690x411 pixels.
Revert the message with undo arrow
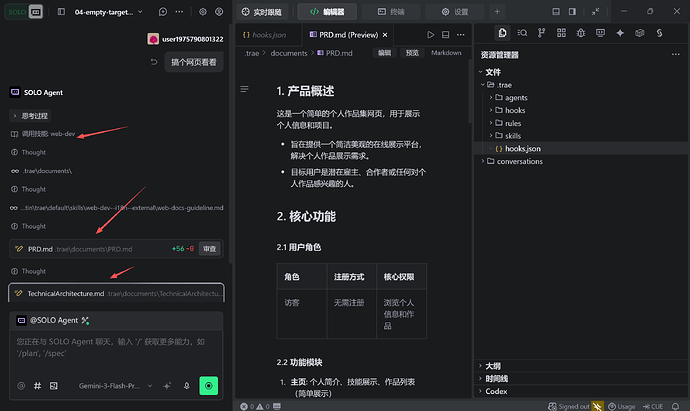154,62
